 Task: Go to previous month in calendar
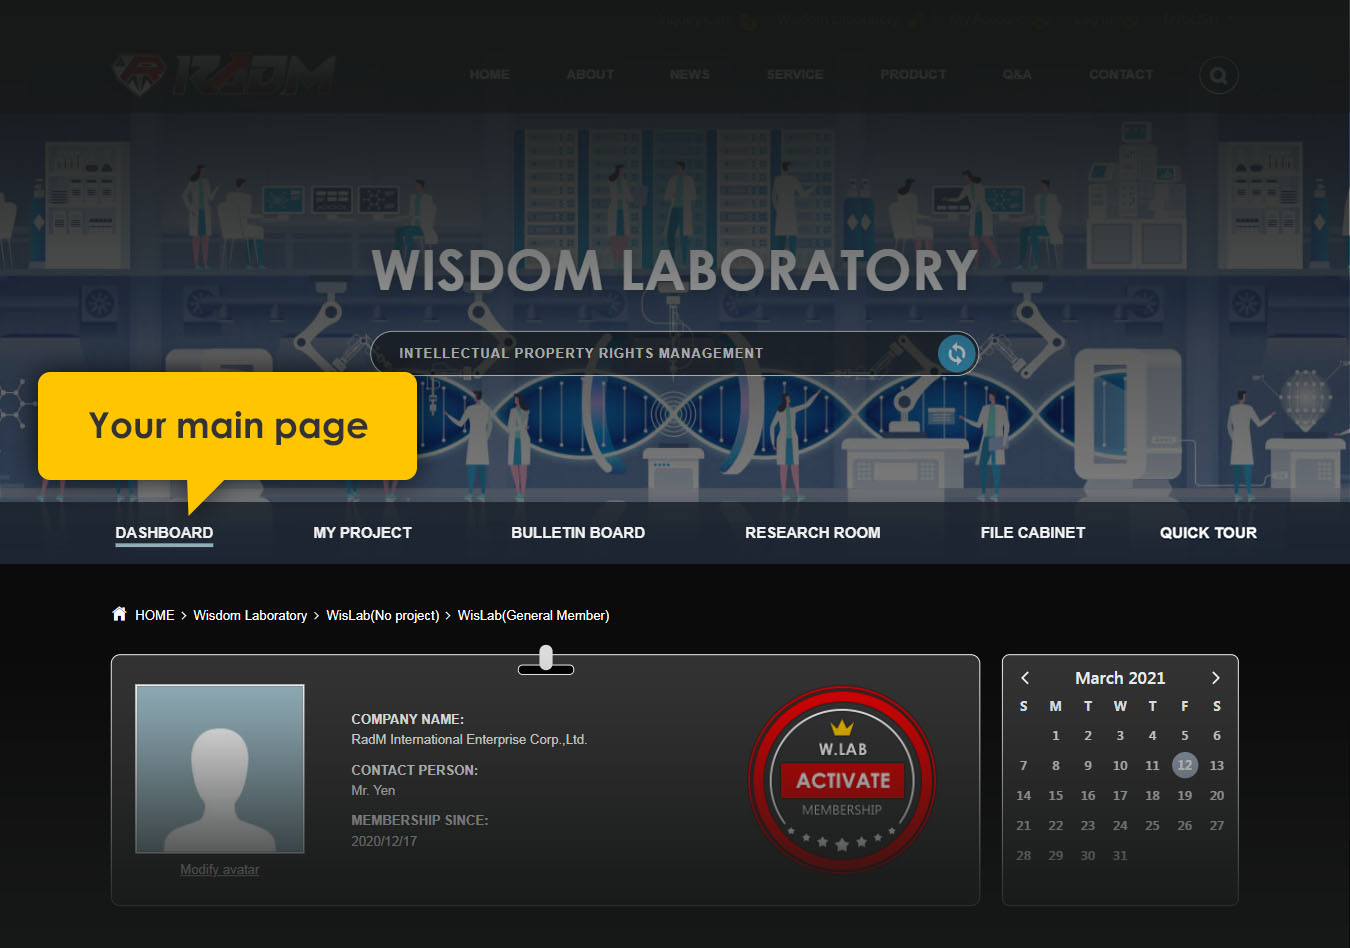1025,678
